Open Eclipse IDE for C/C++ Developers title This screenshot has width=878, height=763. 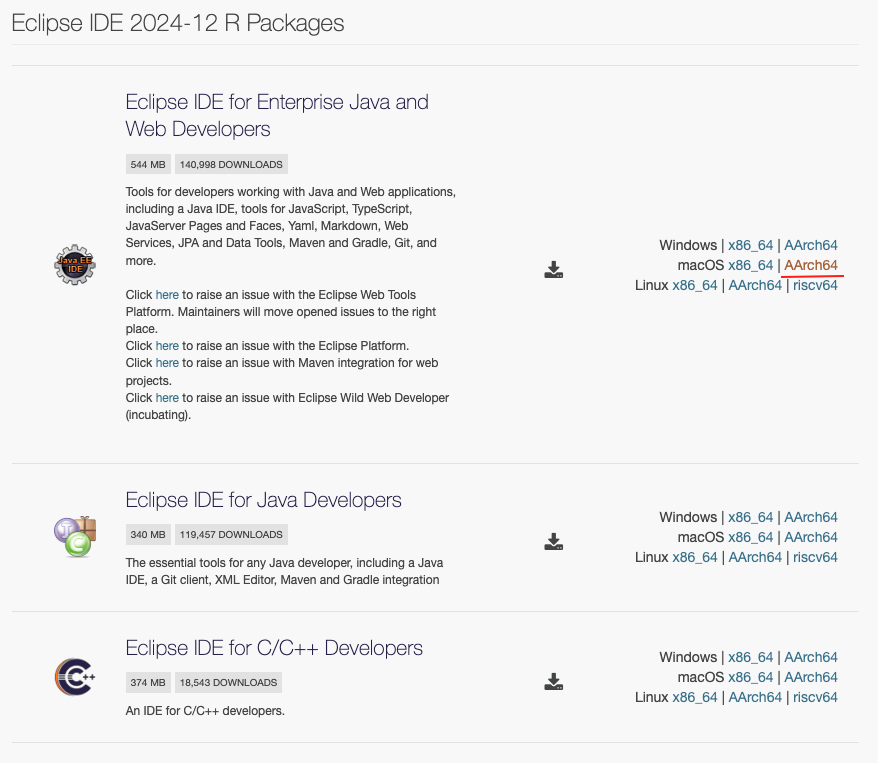pos(274,648)
